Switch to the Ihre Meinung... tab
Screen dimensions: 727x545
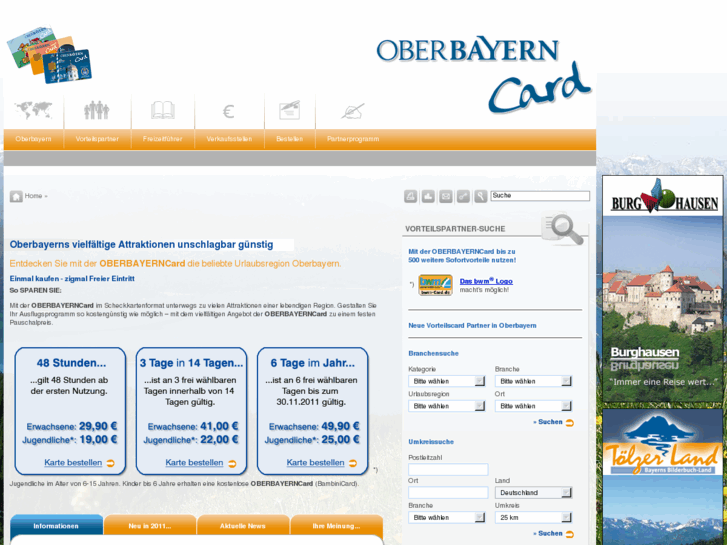(x=337, y=526)
